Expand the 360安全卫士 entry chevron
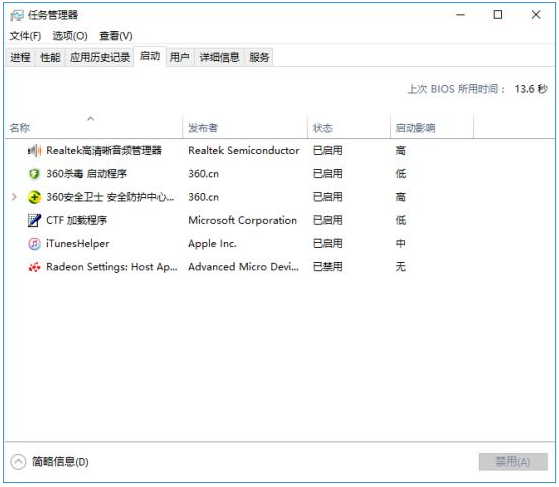 click(14, 197)
